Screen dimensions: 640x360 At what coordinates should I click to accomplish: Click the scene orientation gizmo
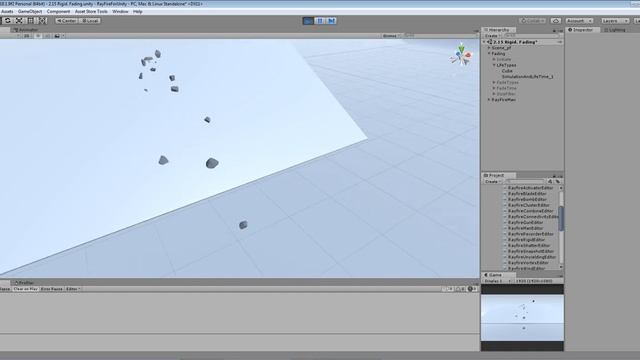pyautogui.click(x=461, y=54)
